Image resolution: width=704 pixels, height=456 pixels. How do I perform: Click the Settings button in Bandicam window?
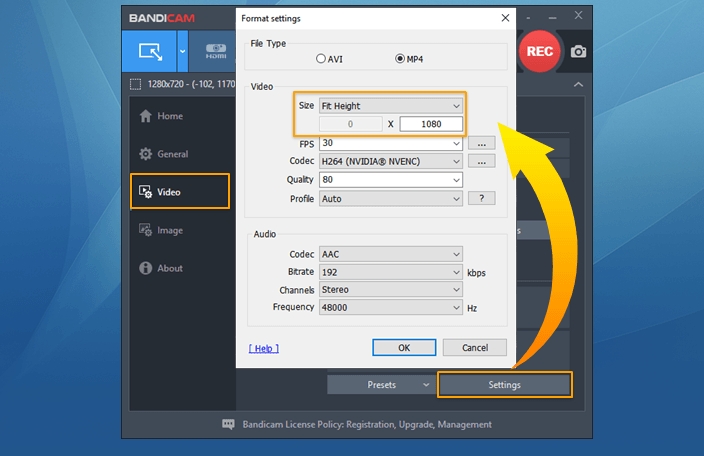pos(505,385)
